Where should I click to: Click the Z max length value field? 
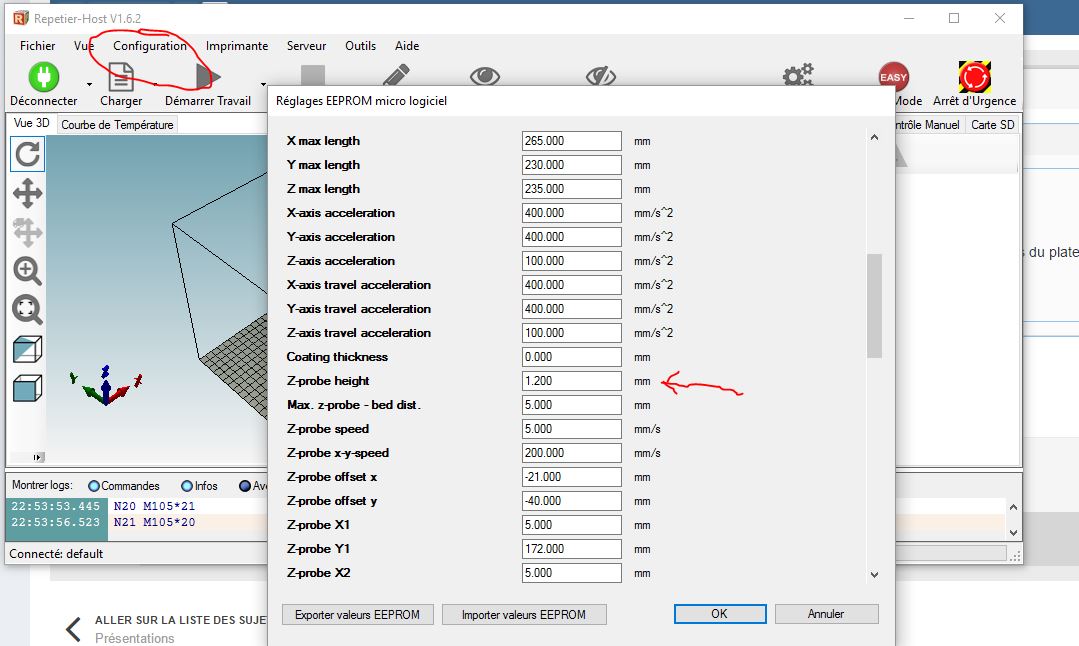[x=571, y=189]
